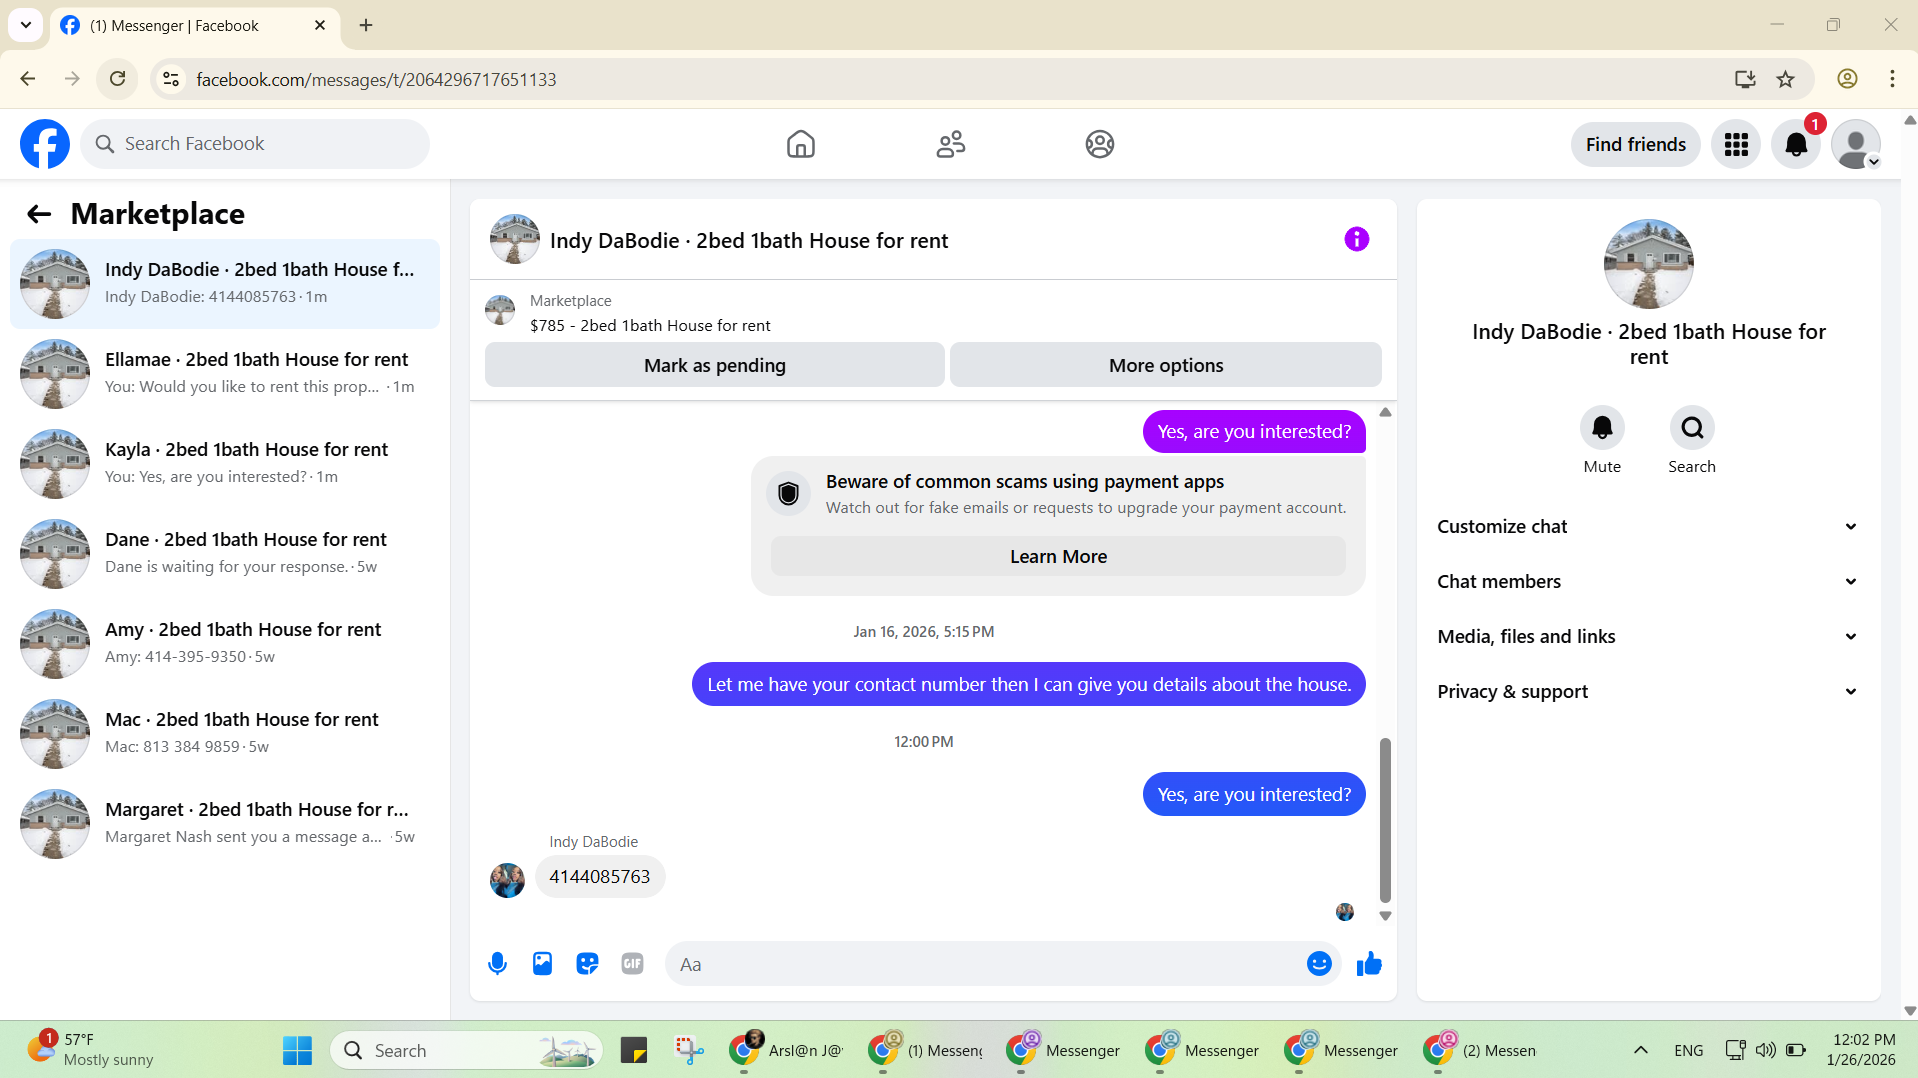Open conversation information purple icon

1356,239
